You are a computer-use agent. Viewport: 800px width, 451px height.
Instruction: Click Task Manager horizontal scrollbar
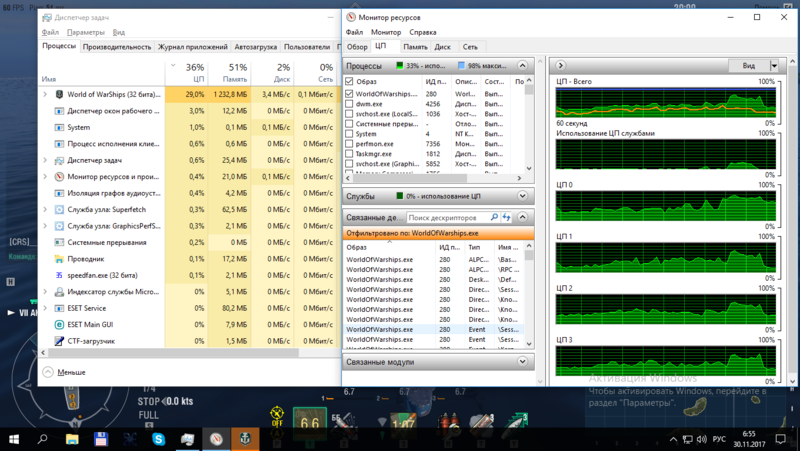pyautogui.click(x=173, y=353)
